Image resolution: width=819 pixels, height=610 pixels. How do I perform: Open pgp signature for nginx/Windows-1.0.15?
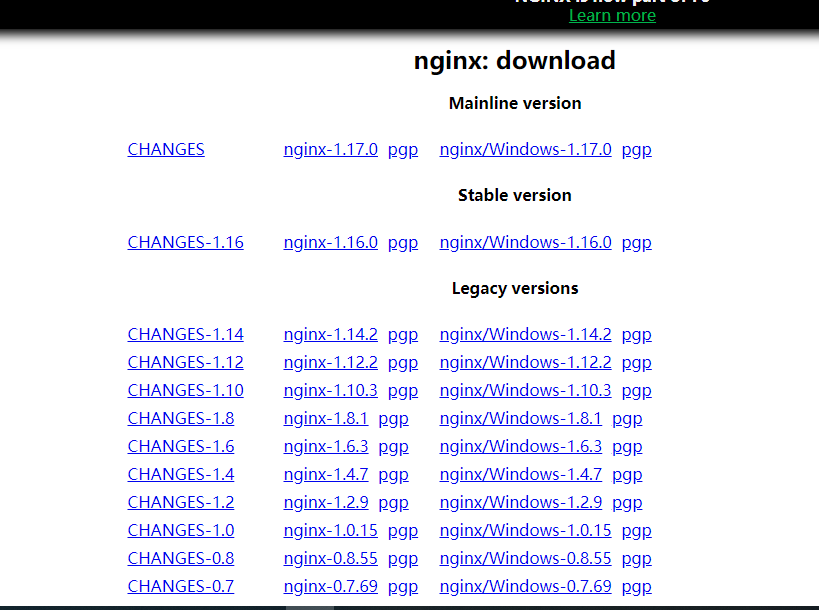(x=637, y=532)
